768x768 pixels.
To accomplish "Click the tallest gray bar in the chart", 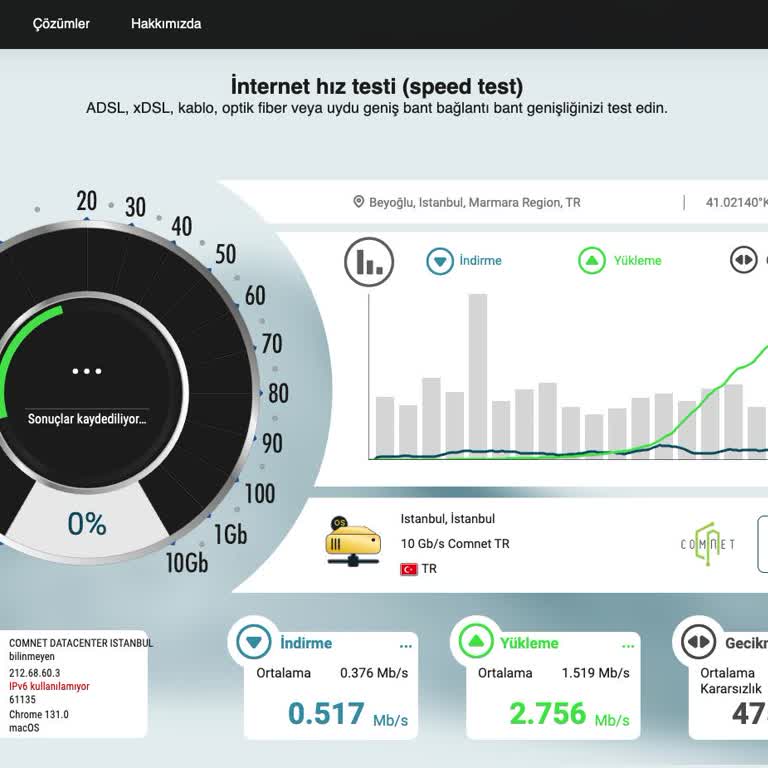I will (478, 376).
